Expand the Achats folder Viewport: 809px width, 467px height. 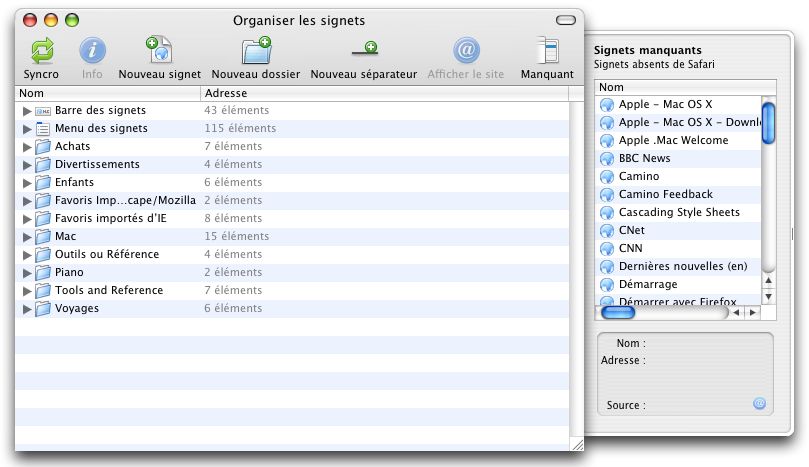click(x=27, y=147)
